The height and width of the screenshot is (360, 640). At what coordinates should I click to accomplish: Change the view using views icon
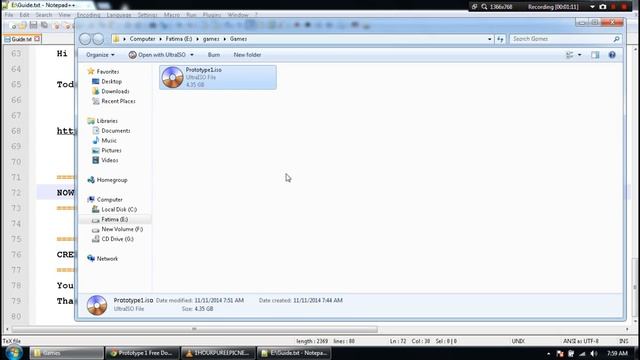(570, 55)
